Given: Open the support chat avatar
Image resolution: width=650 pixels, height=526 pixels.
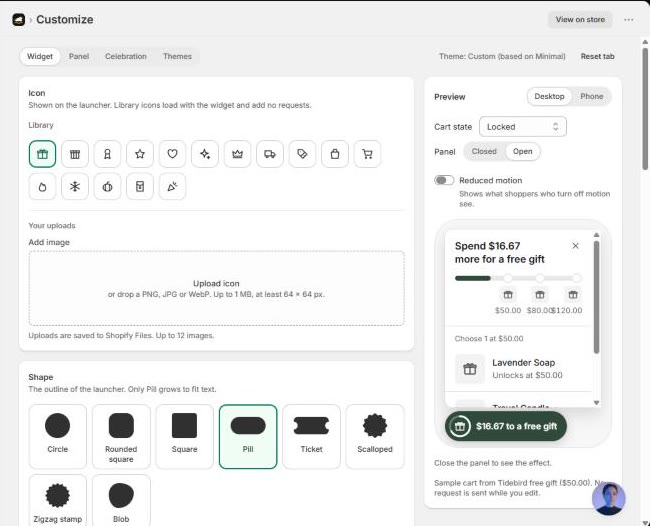Looking at the screenshot, I should tap(609, 498).
